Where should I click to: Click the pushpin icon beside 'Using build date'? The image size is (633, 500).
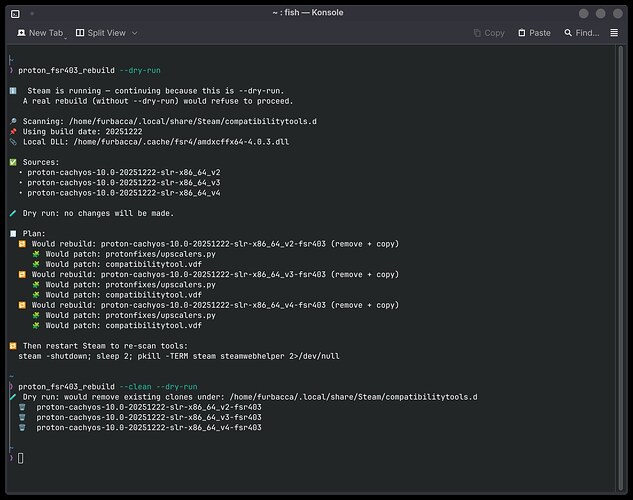[x=13, y=132]
